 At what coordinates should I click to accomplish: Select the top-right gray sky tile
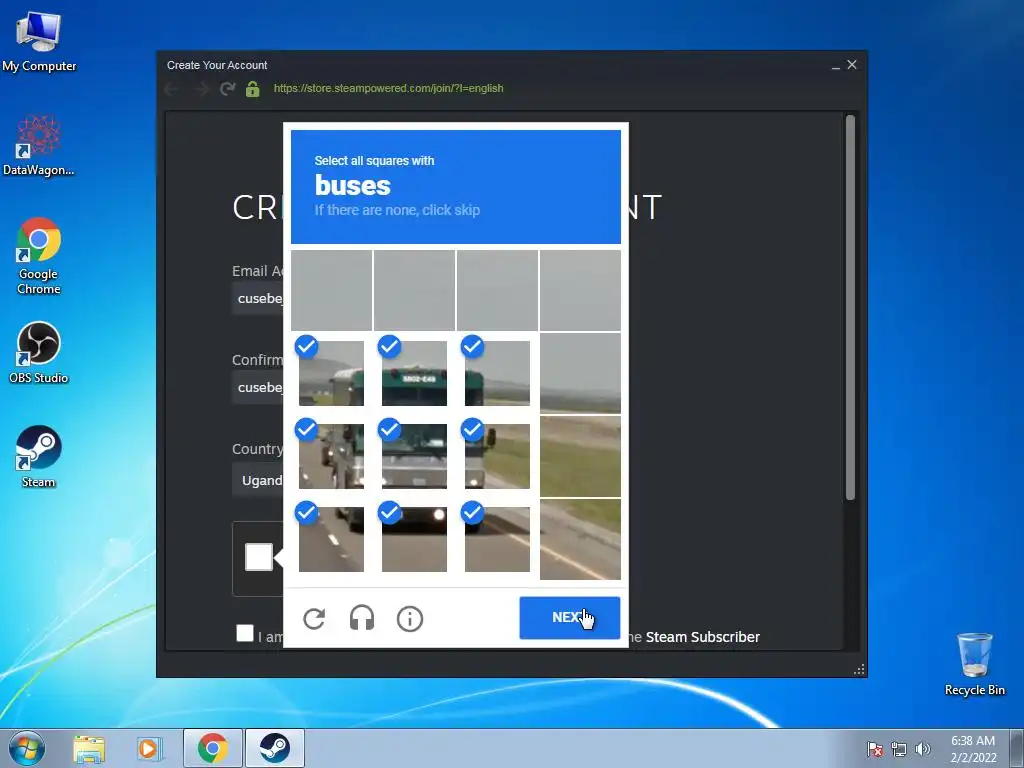(x=580, y=290)
